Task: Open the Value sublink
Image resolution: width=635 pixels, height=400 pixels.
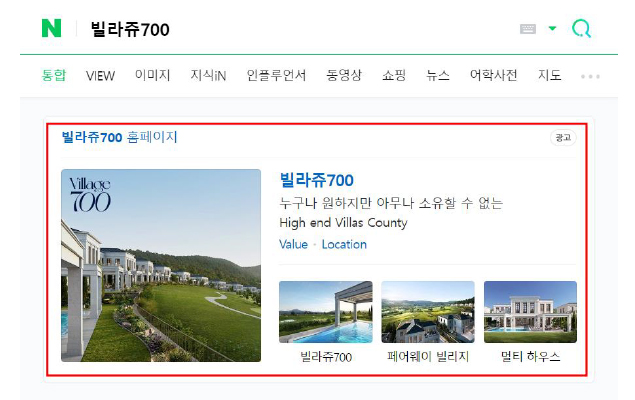Action: (293, 245)
